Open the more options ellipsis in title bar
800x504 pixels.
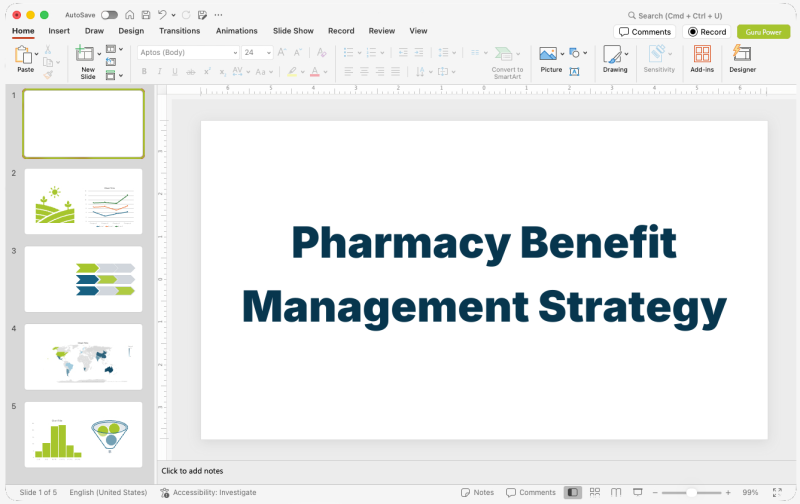tap(218, 15)
